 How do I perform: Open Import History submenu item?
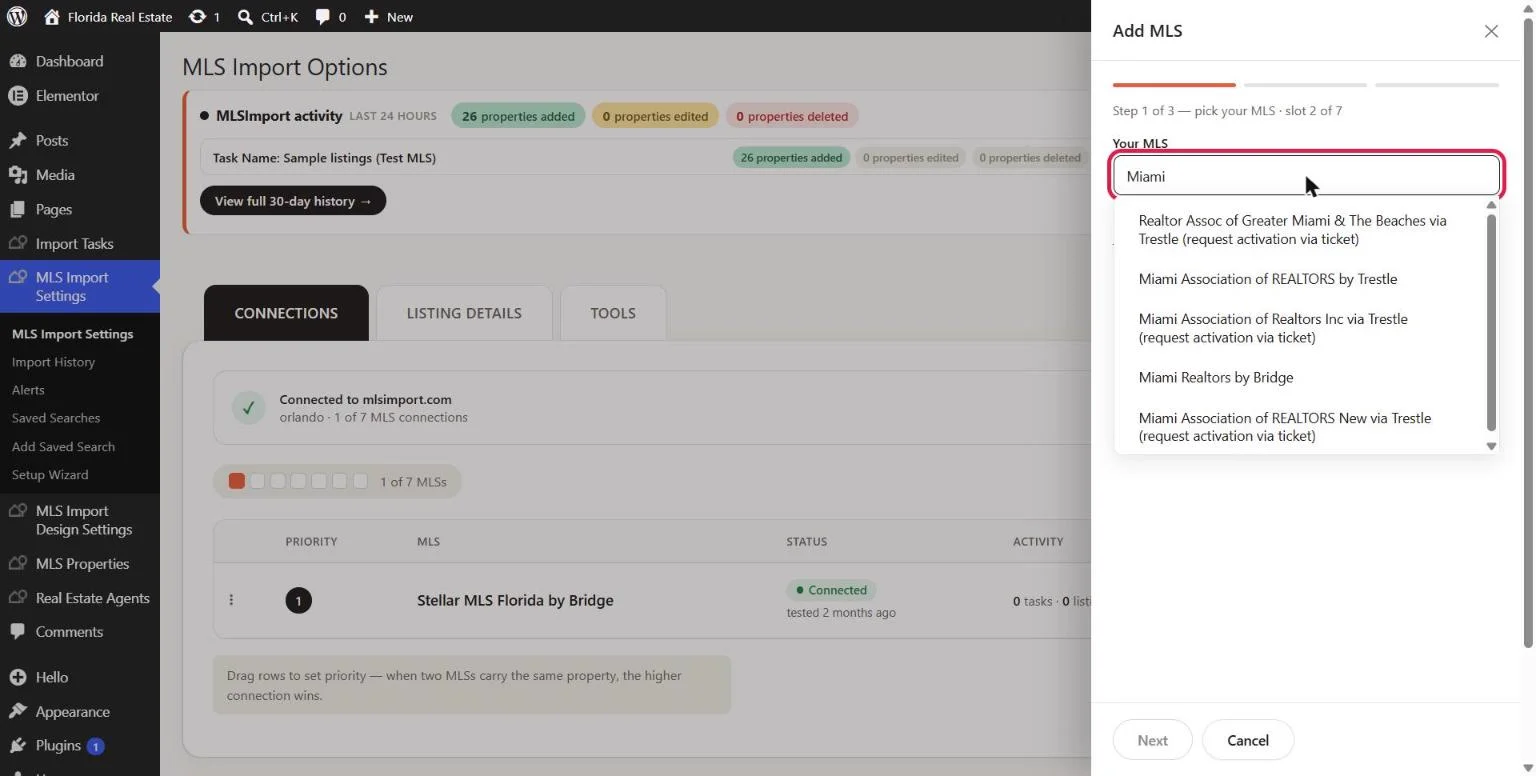click(x=53, y=362)
